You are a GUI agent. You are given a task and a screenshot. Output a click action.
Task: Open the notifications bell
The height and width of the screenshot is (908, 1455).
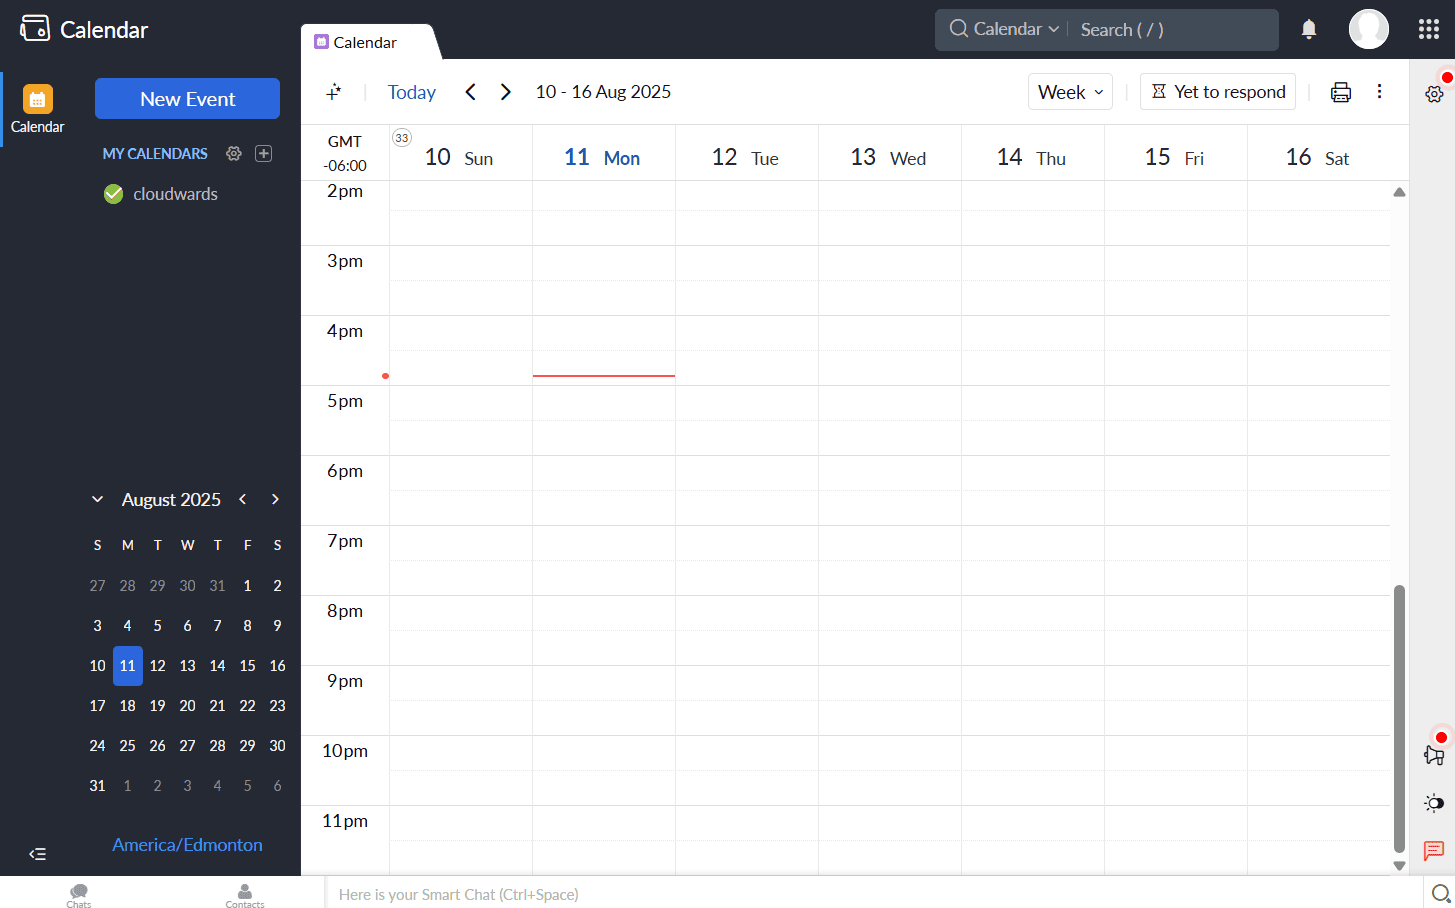(1309, 29)
